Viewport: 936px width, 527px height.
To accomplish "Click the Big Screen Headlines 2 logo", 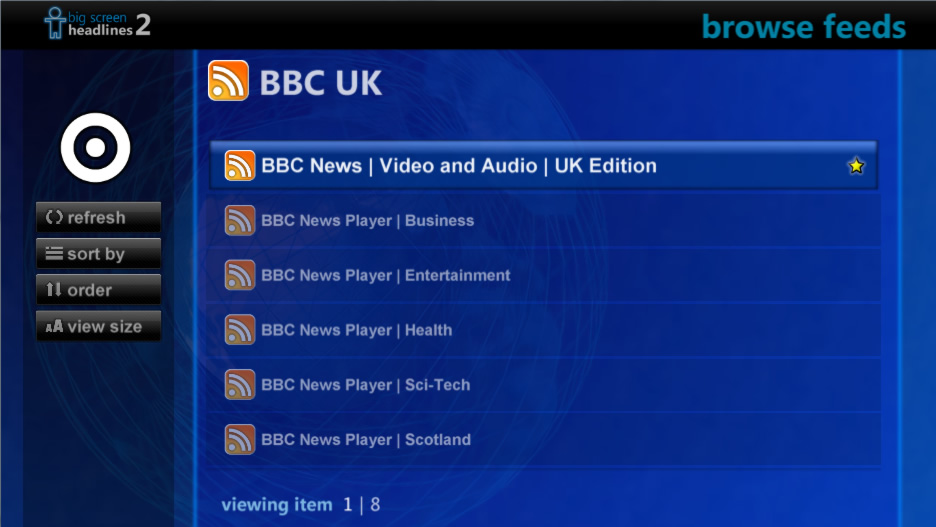I will coord(98,24).
